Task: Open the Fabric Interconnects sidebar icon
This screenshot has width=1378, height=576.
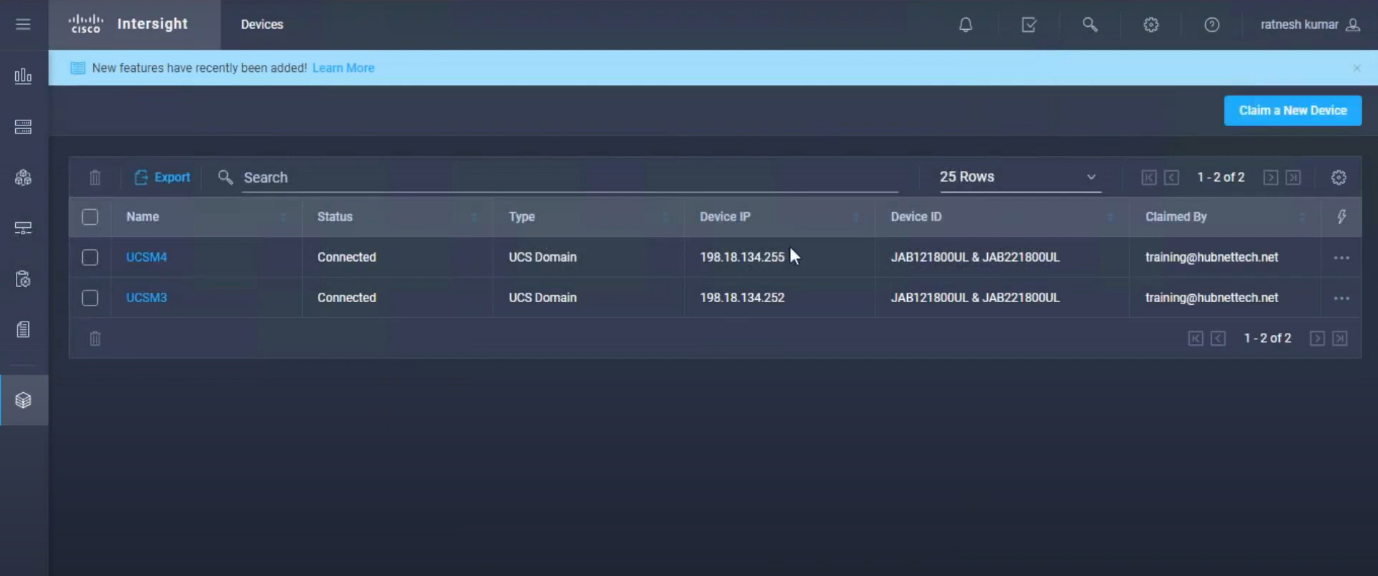Action: click(x=23, y=227)
